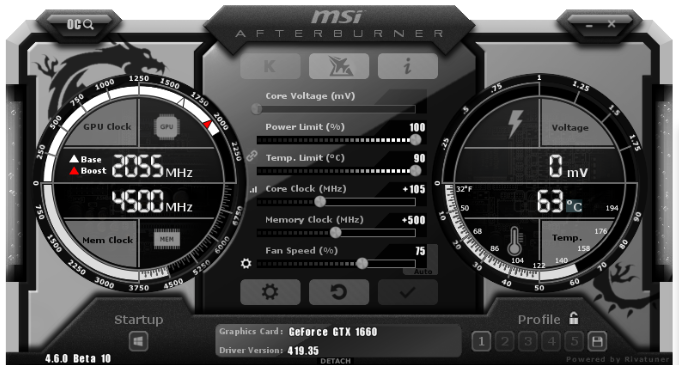Open settings with the gear button
The height and width of the screenshot is (365, 679).
tap(270, 292)
